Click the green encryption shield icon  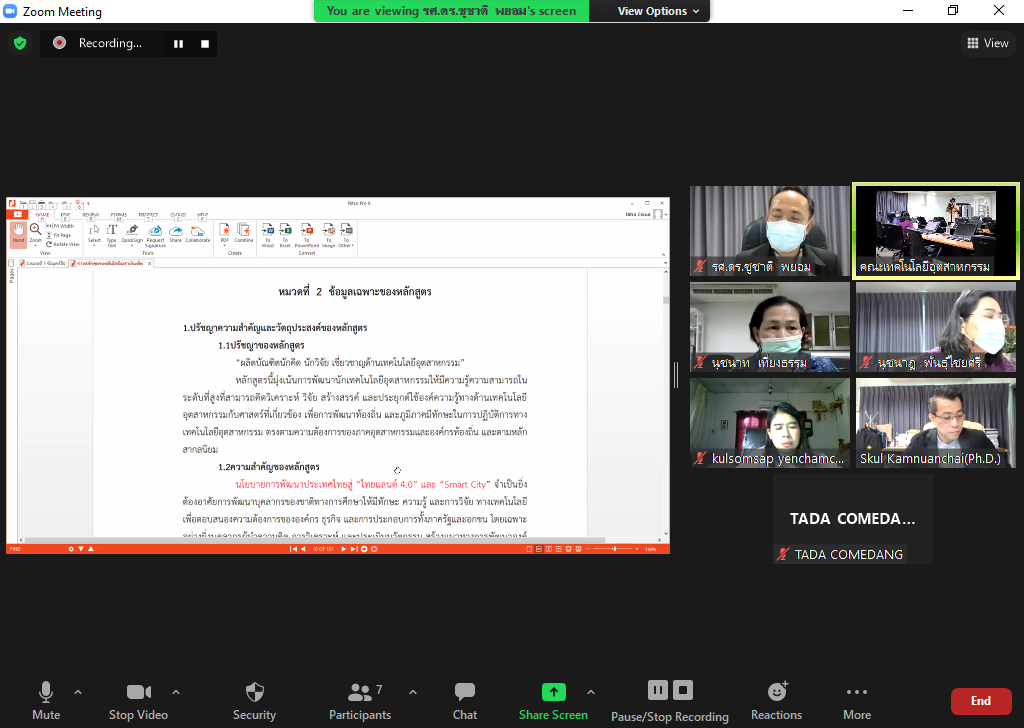20,44
